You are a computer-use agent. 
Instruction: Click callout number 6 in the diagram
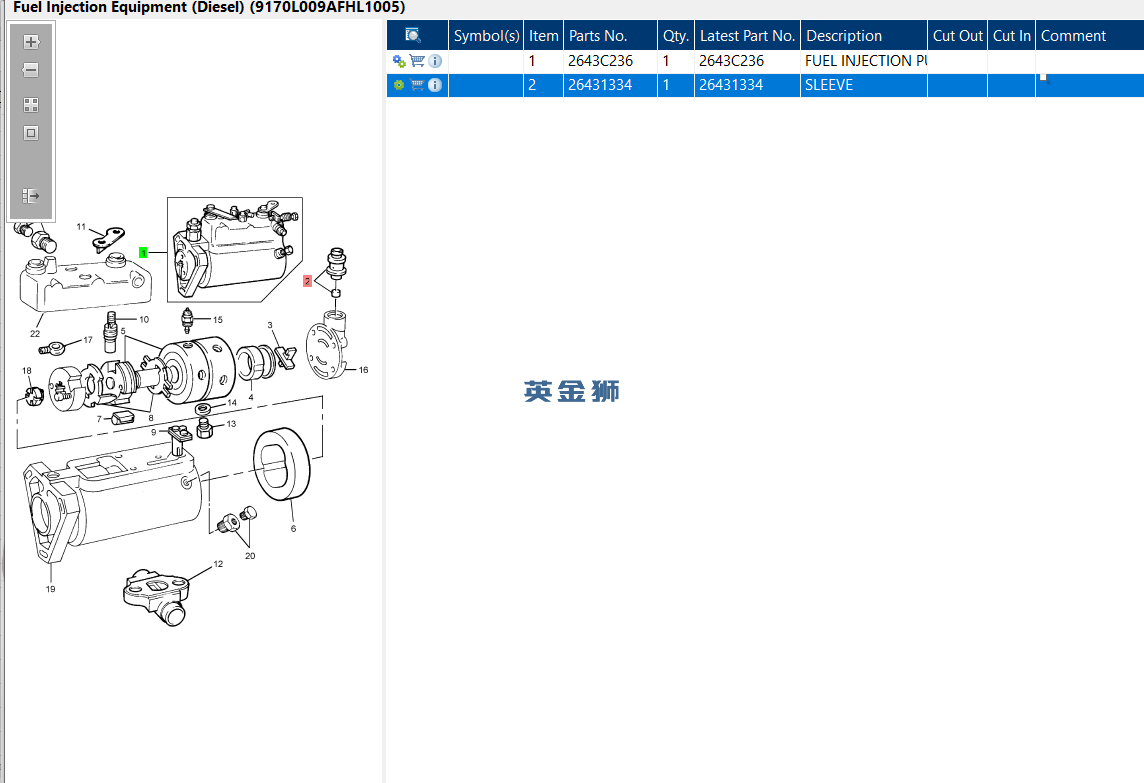[x=293, y=528]
